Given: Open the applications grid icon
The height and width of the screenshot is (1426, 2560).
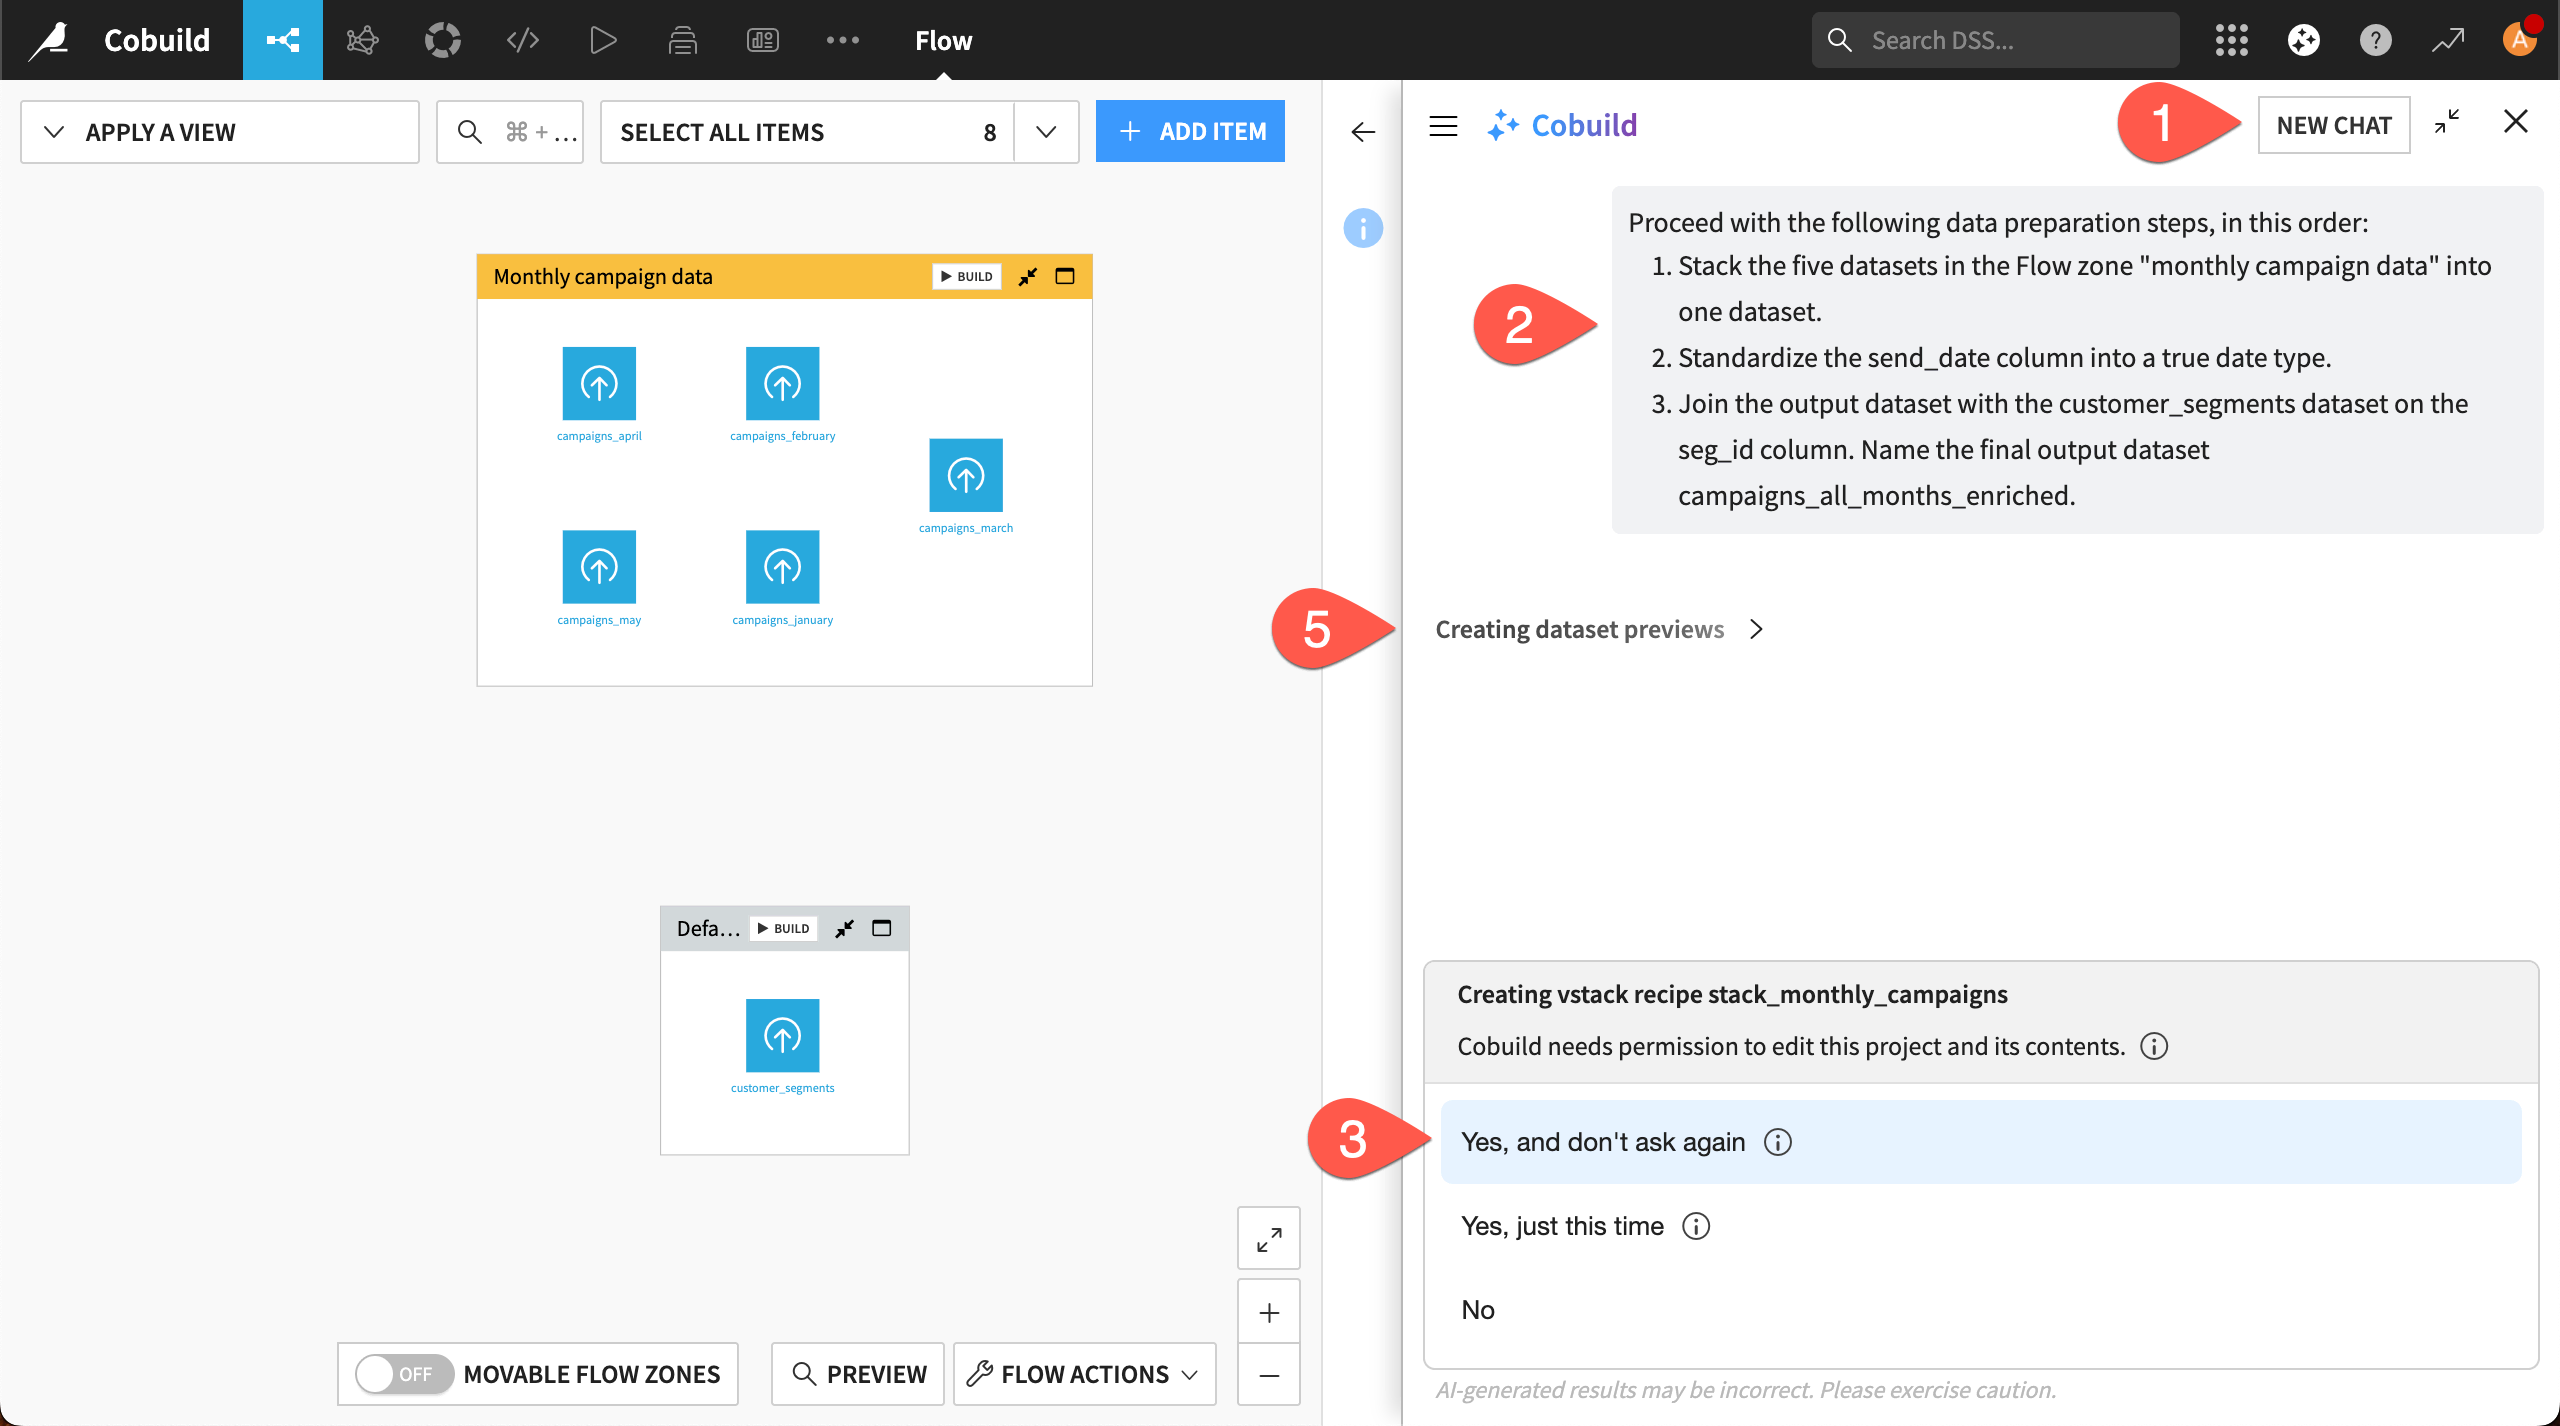Looking at the screenshot, I should tap(2231, 40).
